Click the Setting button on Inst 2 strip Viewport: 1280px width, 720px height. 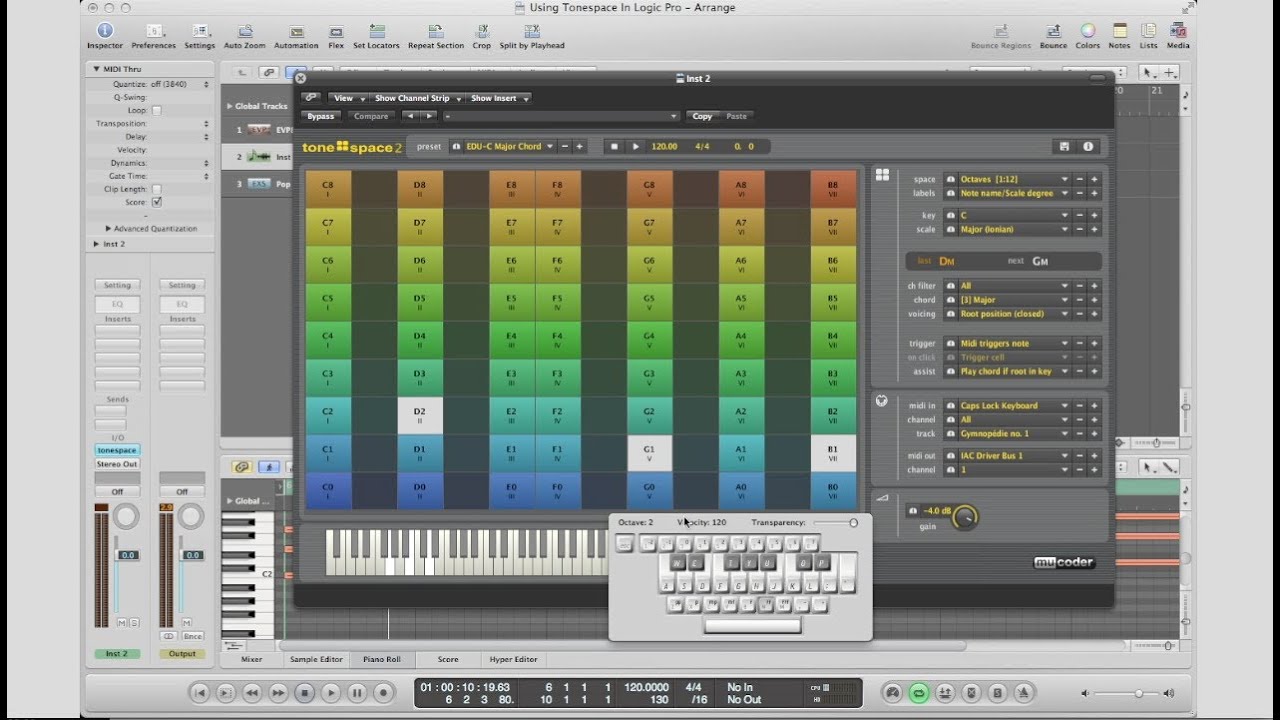[x=117, y=285]
